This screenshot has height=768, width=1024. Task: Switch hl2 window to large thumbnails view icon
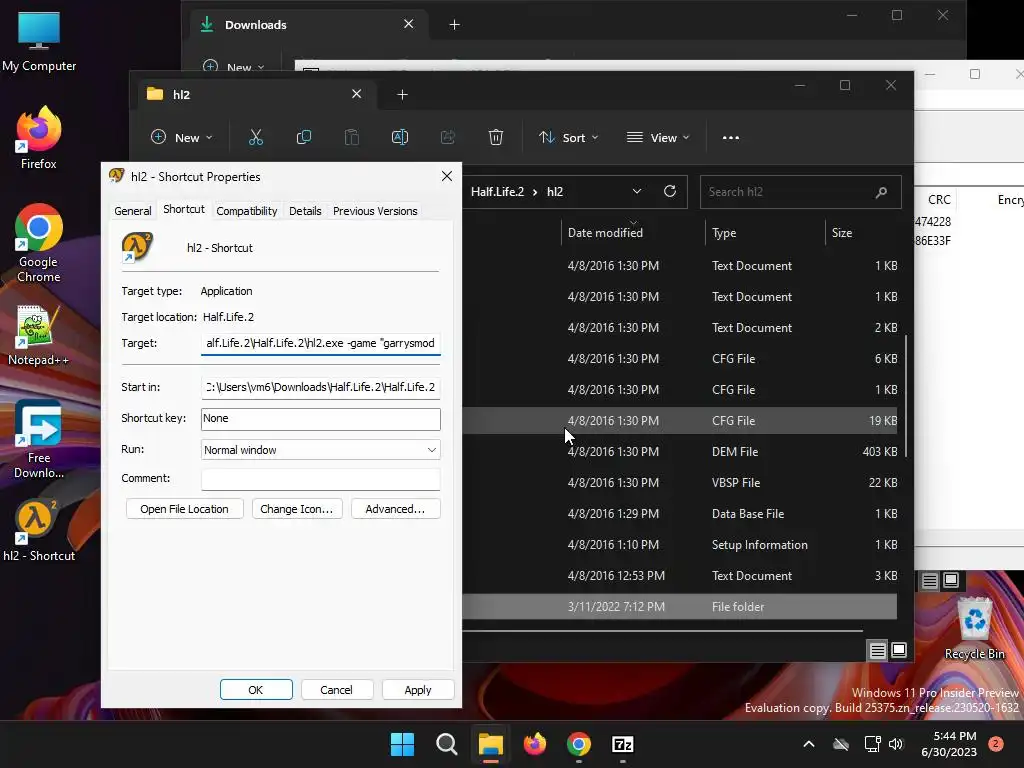coord(899,650)
